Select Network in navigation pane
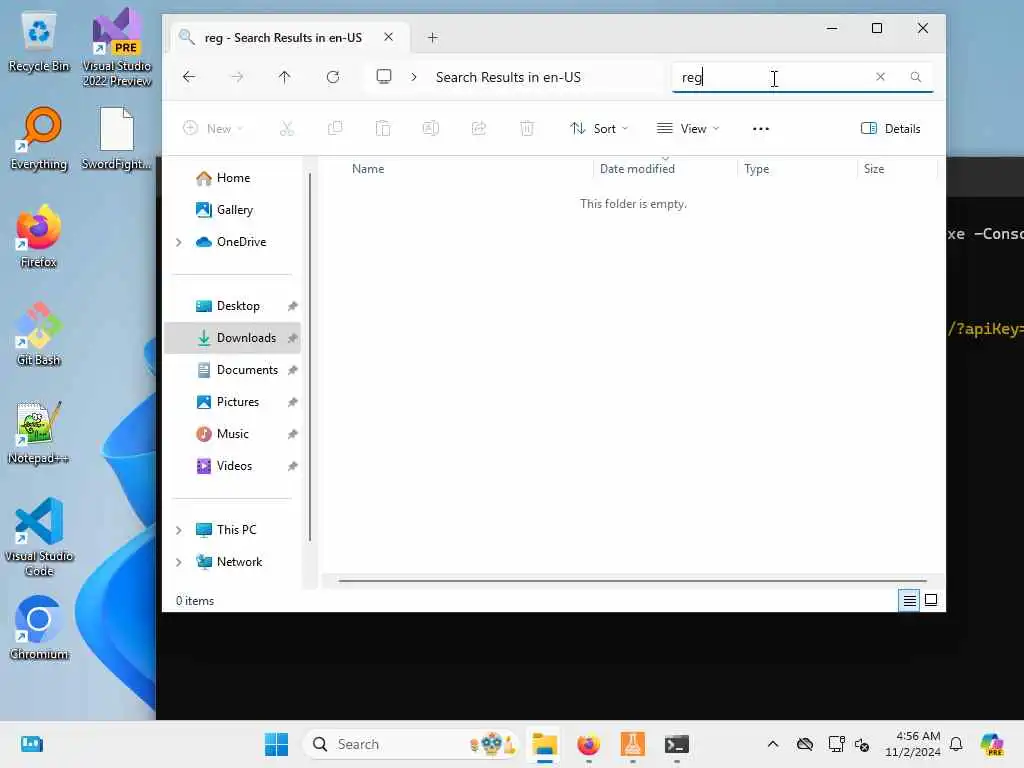This screenshot has width=1024, height=768. pyautogui.click(x=240, y=562)
